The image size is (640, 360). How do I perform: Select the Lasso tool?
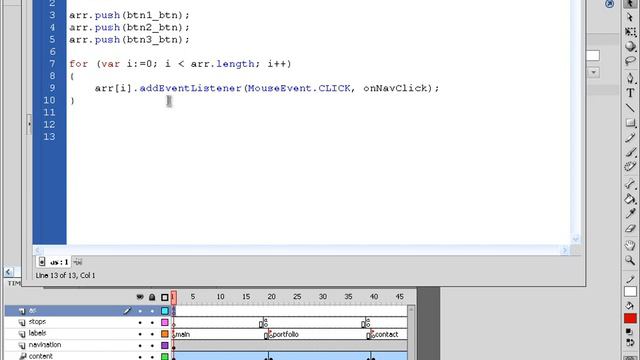coord(630,61)
